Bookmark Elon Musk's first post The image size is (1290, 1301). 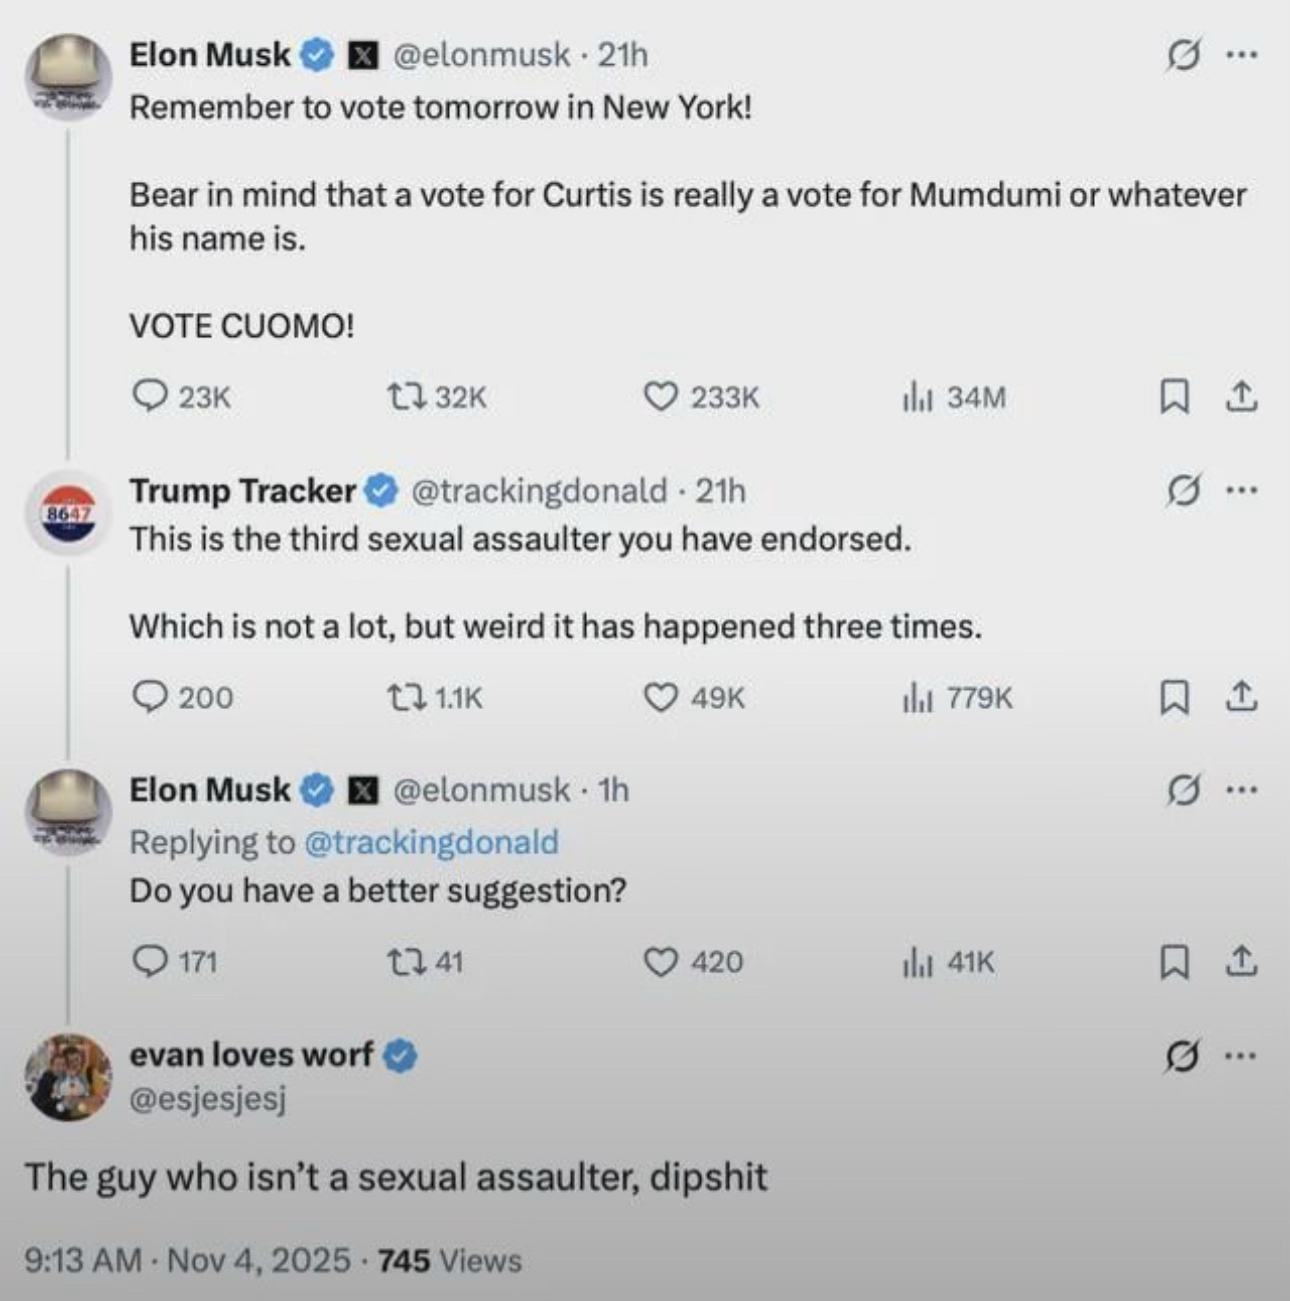click(1173, 397)
